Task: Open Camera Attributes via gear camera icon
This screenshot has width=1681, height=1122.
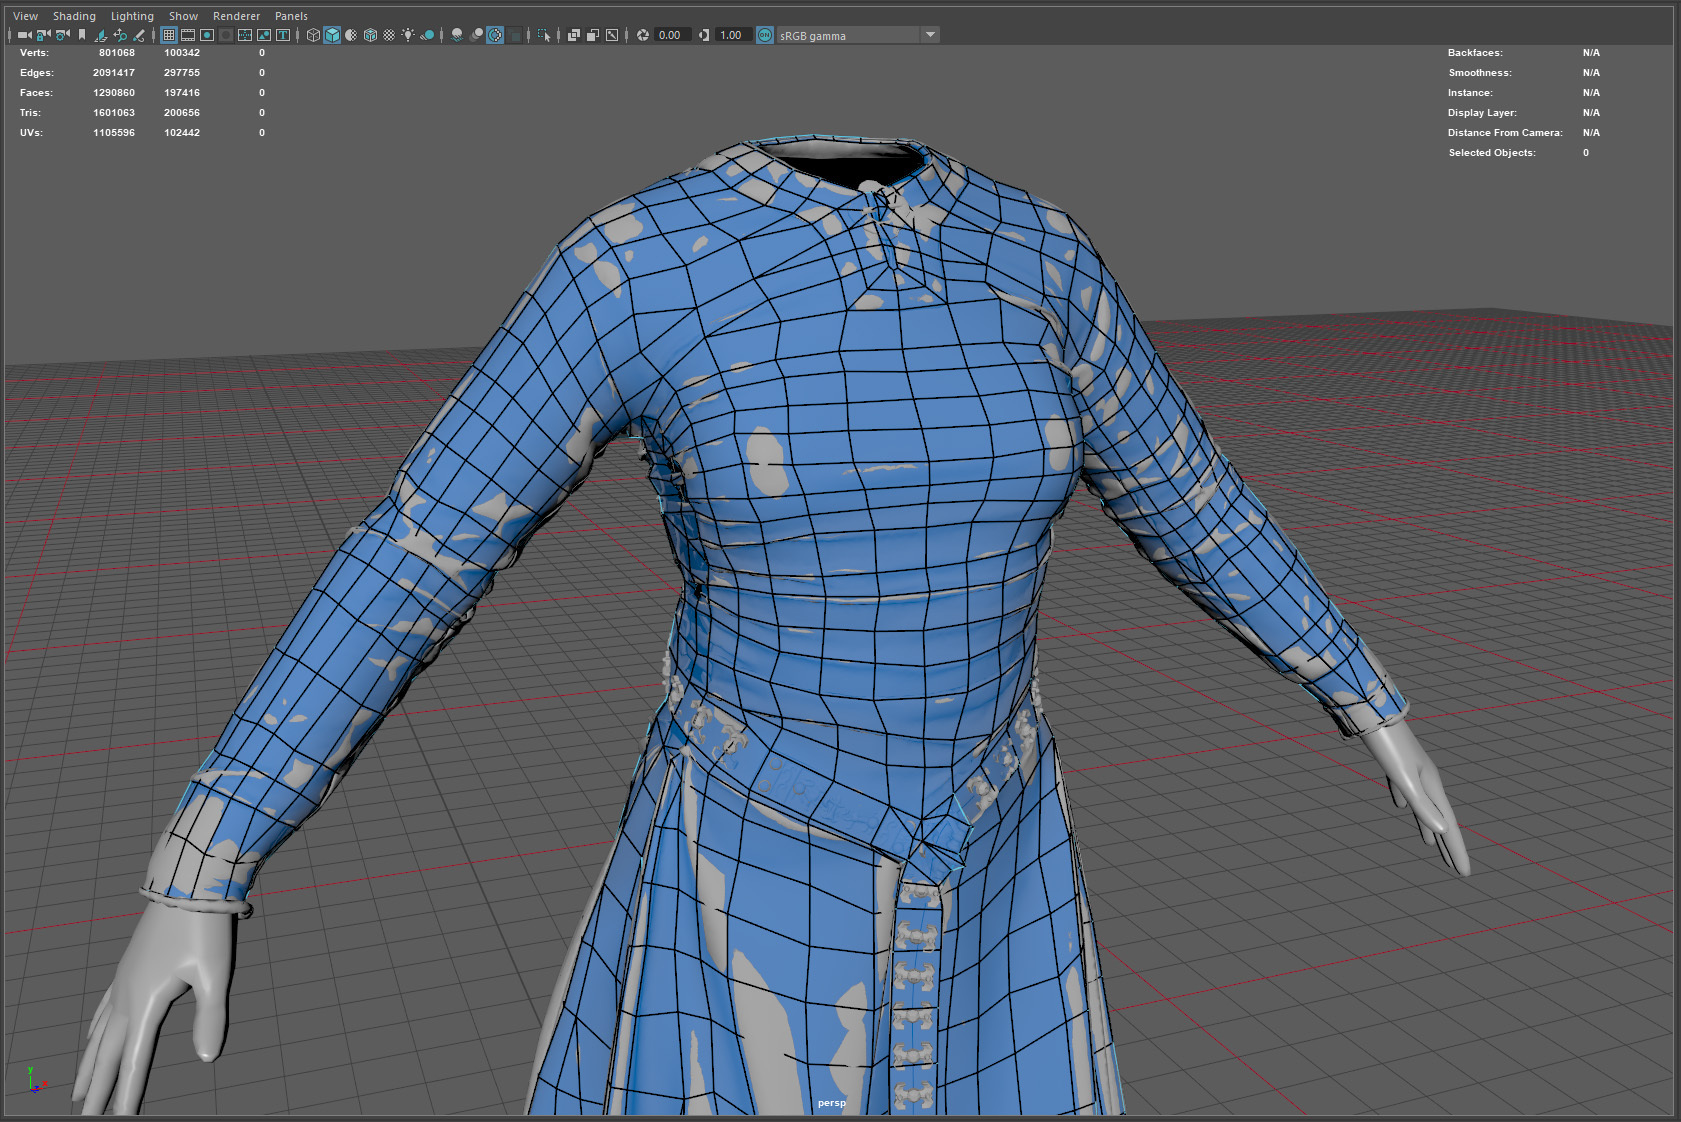Action: coord(62,35)
